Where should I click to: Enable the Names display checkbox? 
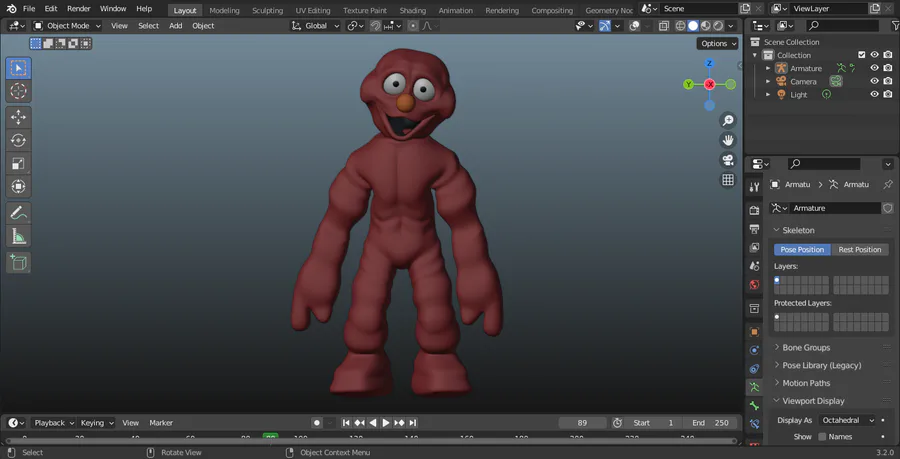(x=823, y=437)
